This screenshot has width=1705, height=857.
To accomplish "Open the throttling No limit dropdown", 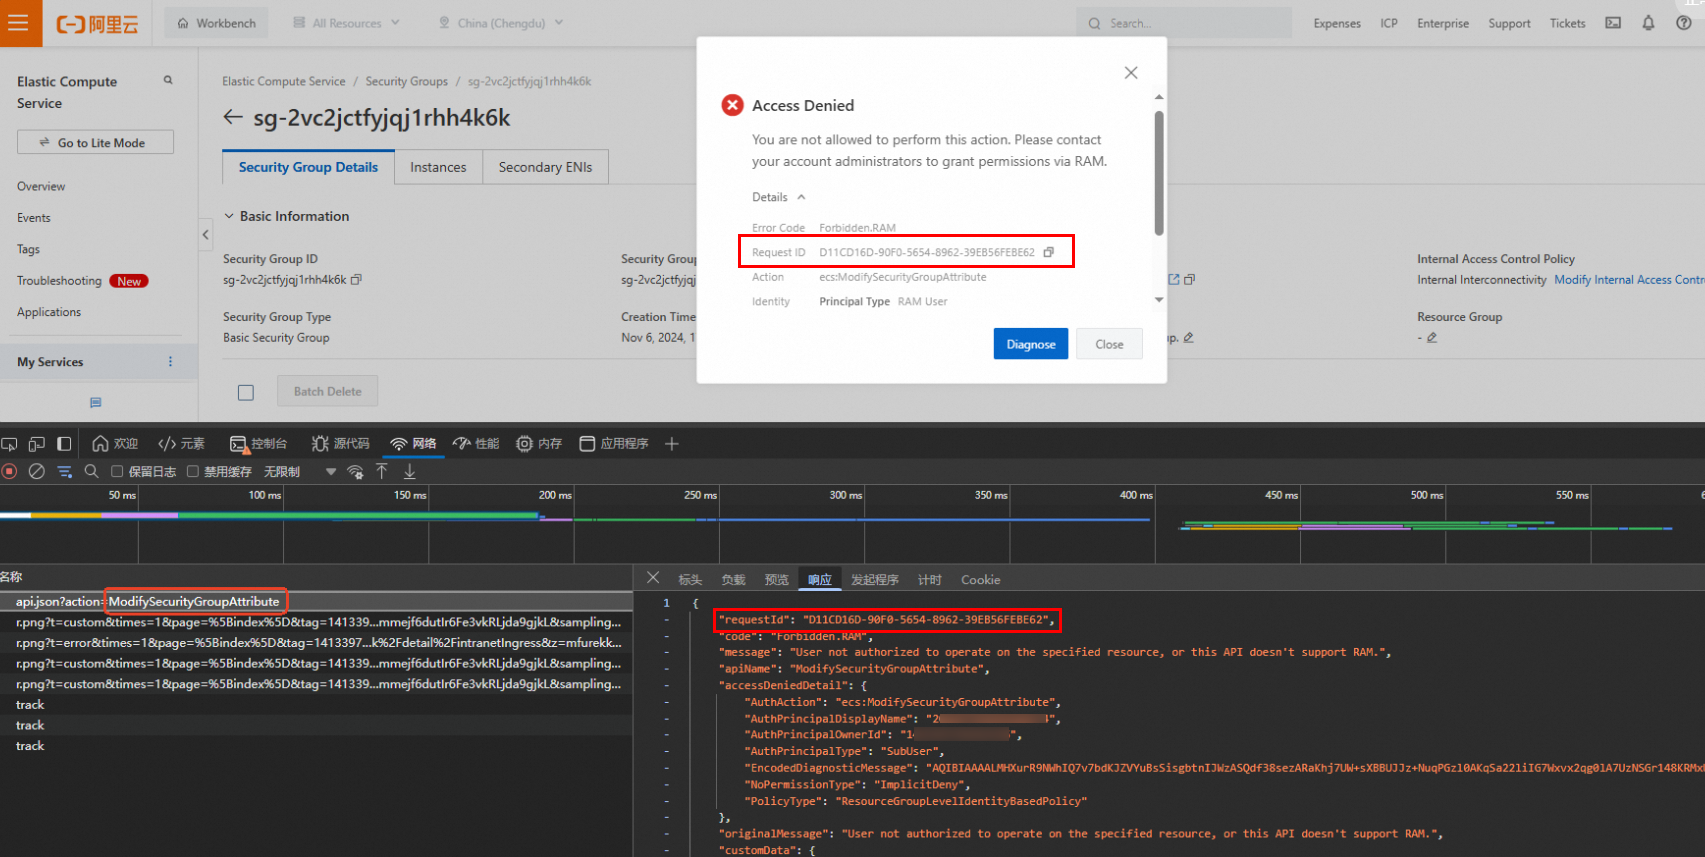I will click(300, 471).
